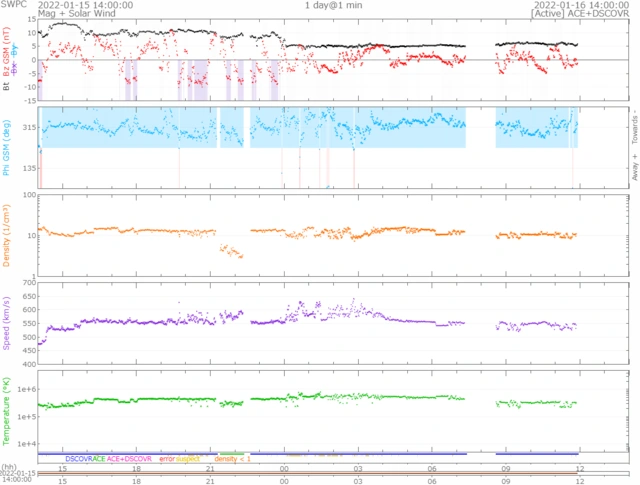This screenshot has width=640, height=485.
Task: Click the magenta ACE+DSCOVR legend entry
Action: (x=131, y=458)
